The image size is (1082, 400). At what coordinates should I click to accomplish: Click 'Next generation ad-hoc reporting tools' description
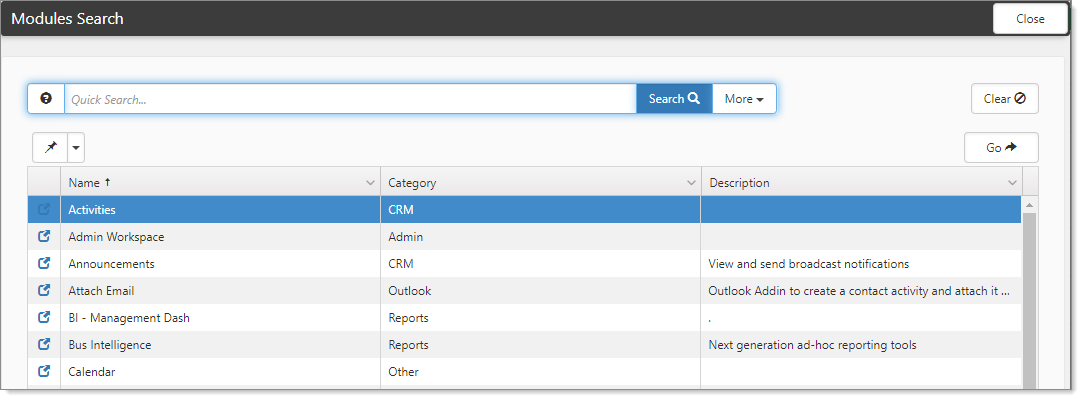click(x=812, y=344)
